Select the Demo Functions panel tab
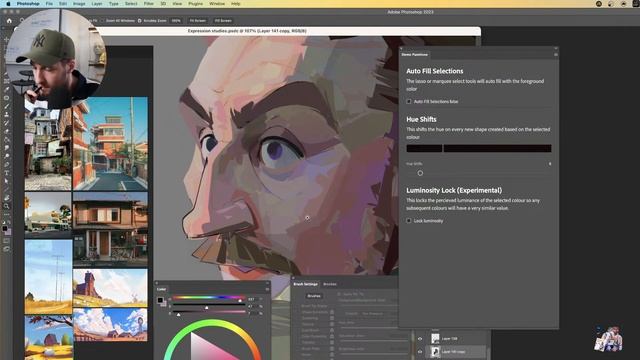 click(414, 54)
